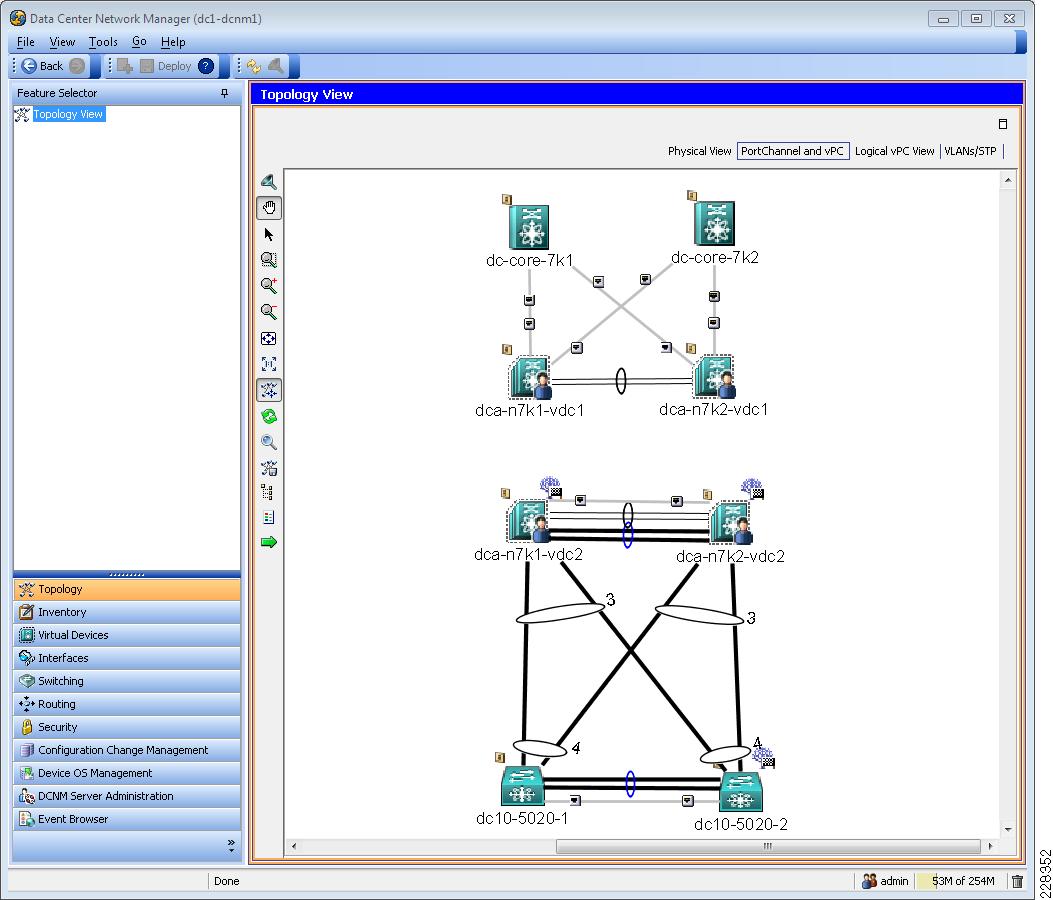Select the hand pan tool
The image size is (1053, 900).
click(x=269, y=208)
